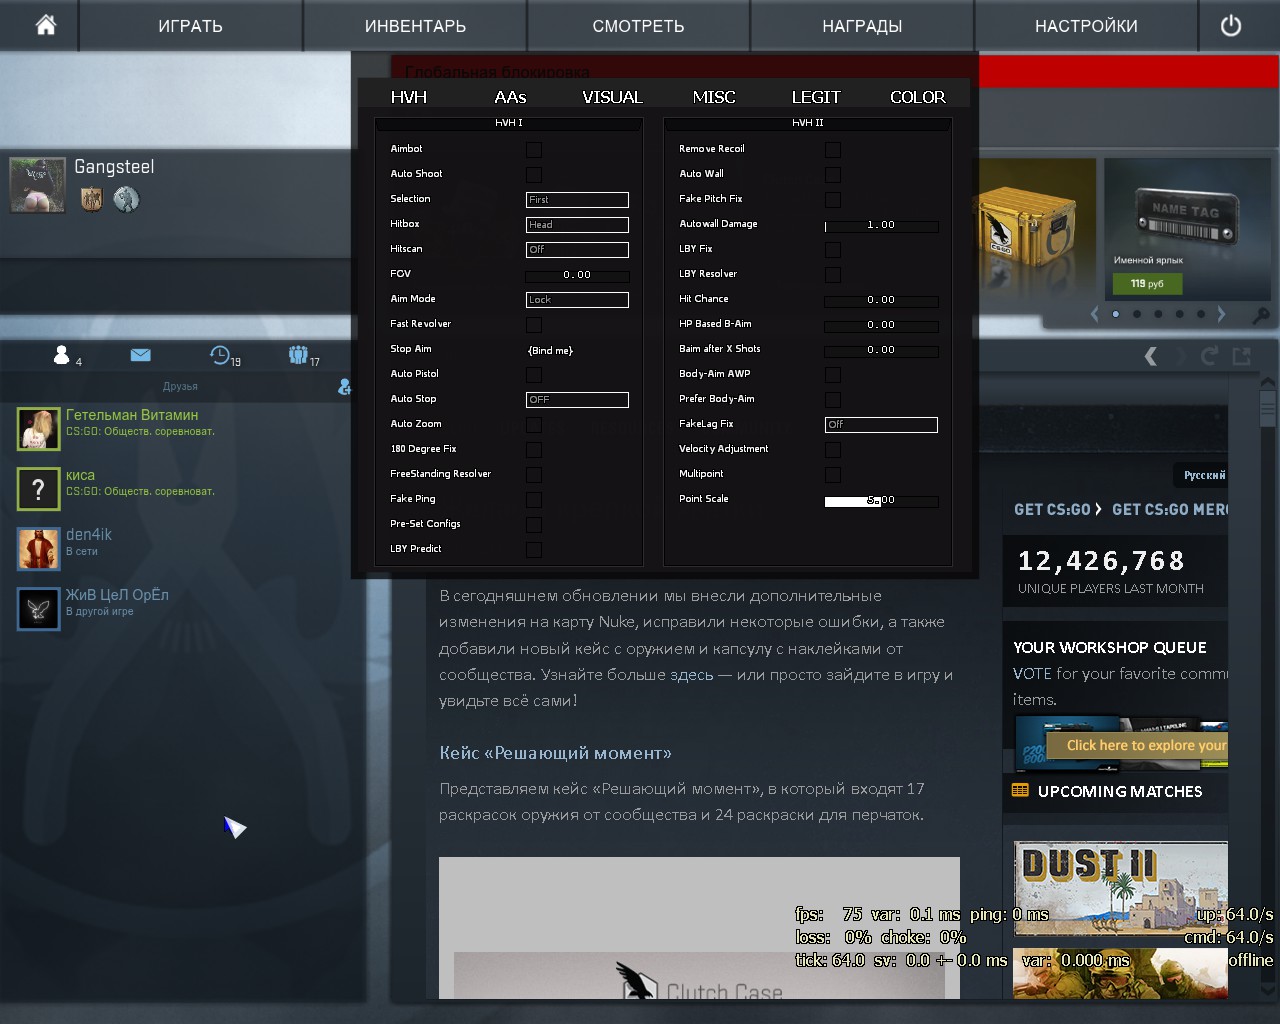This screenshot has height=1024, width=1280.
Task: Click the 119 руб price button
Action: [1147, 284]
